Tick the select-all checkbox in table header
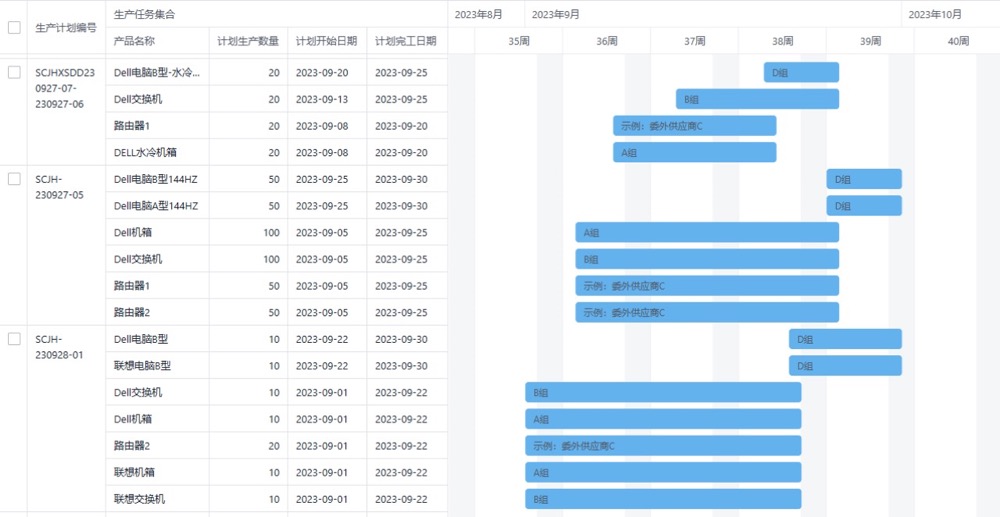This screenshot has width=1000, height=517. [14, 28]
